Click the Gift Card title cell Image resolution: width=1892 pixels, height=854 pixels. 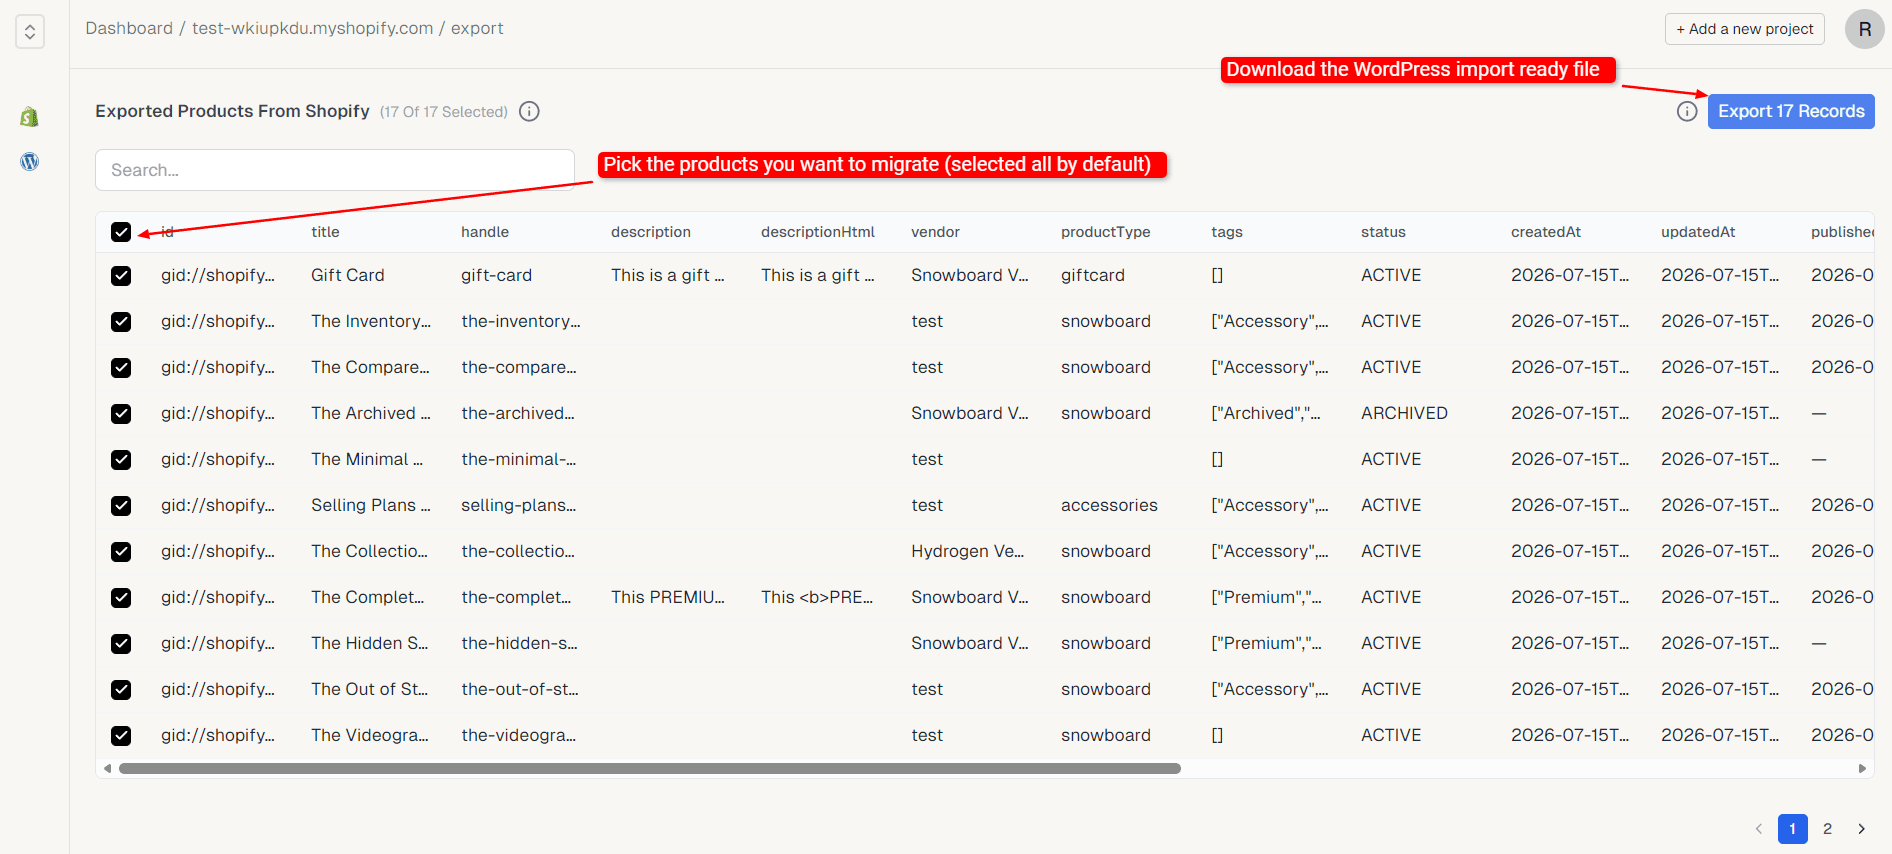[348, 275]
